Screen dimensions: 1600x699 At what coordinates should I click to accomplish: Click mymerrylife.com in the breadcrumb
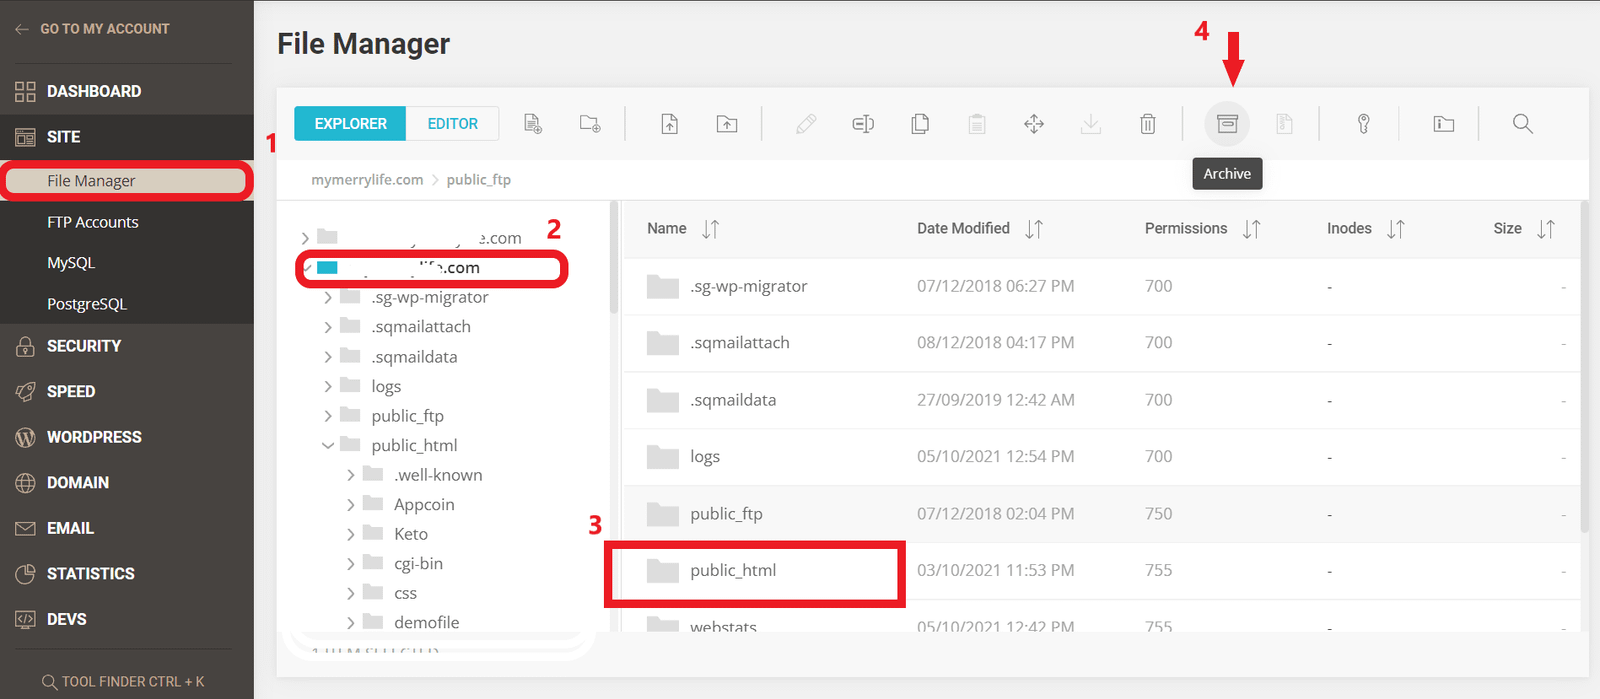367,180
